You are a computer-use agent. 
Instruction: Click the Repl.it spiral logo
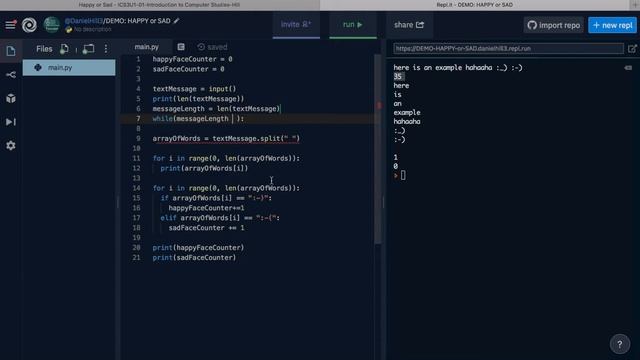pos(29,25)
